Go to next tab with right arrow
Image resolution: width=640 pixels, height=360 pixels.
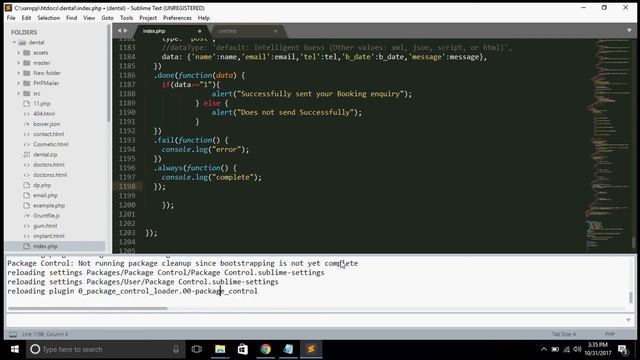click(125, 31)
